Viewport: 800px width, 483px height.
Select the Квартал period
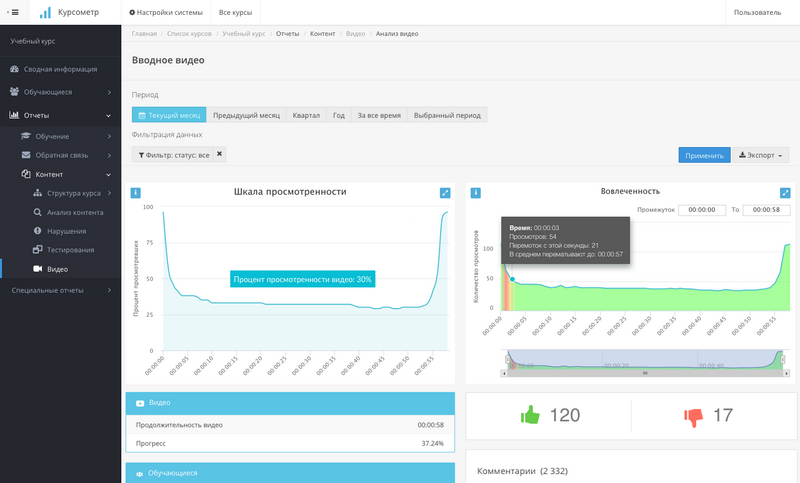tap(306, 115)
